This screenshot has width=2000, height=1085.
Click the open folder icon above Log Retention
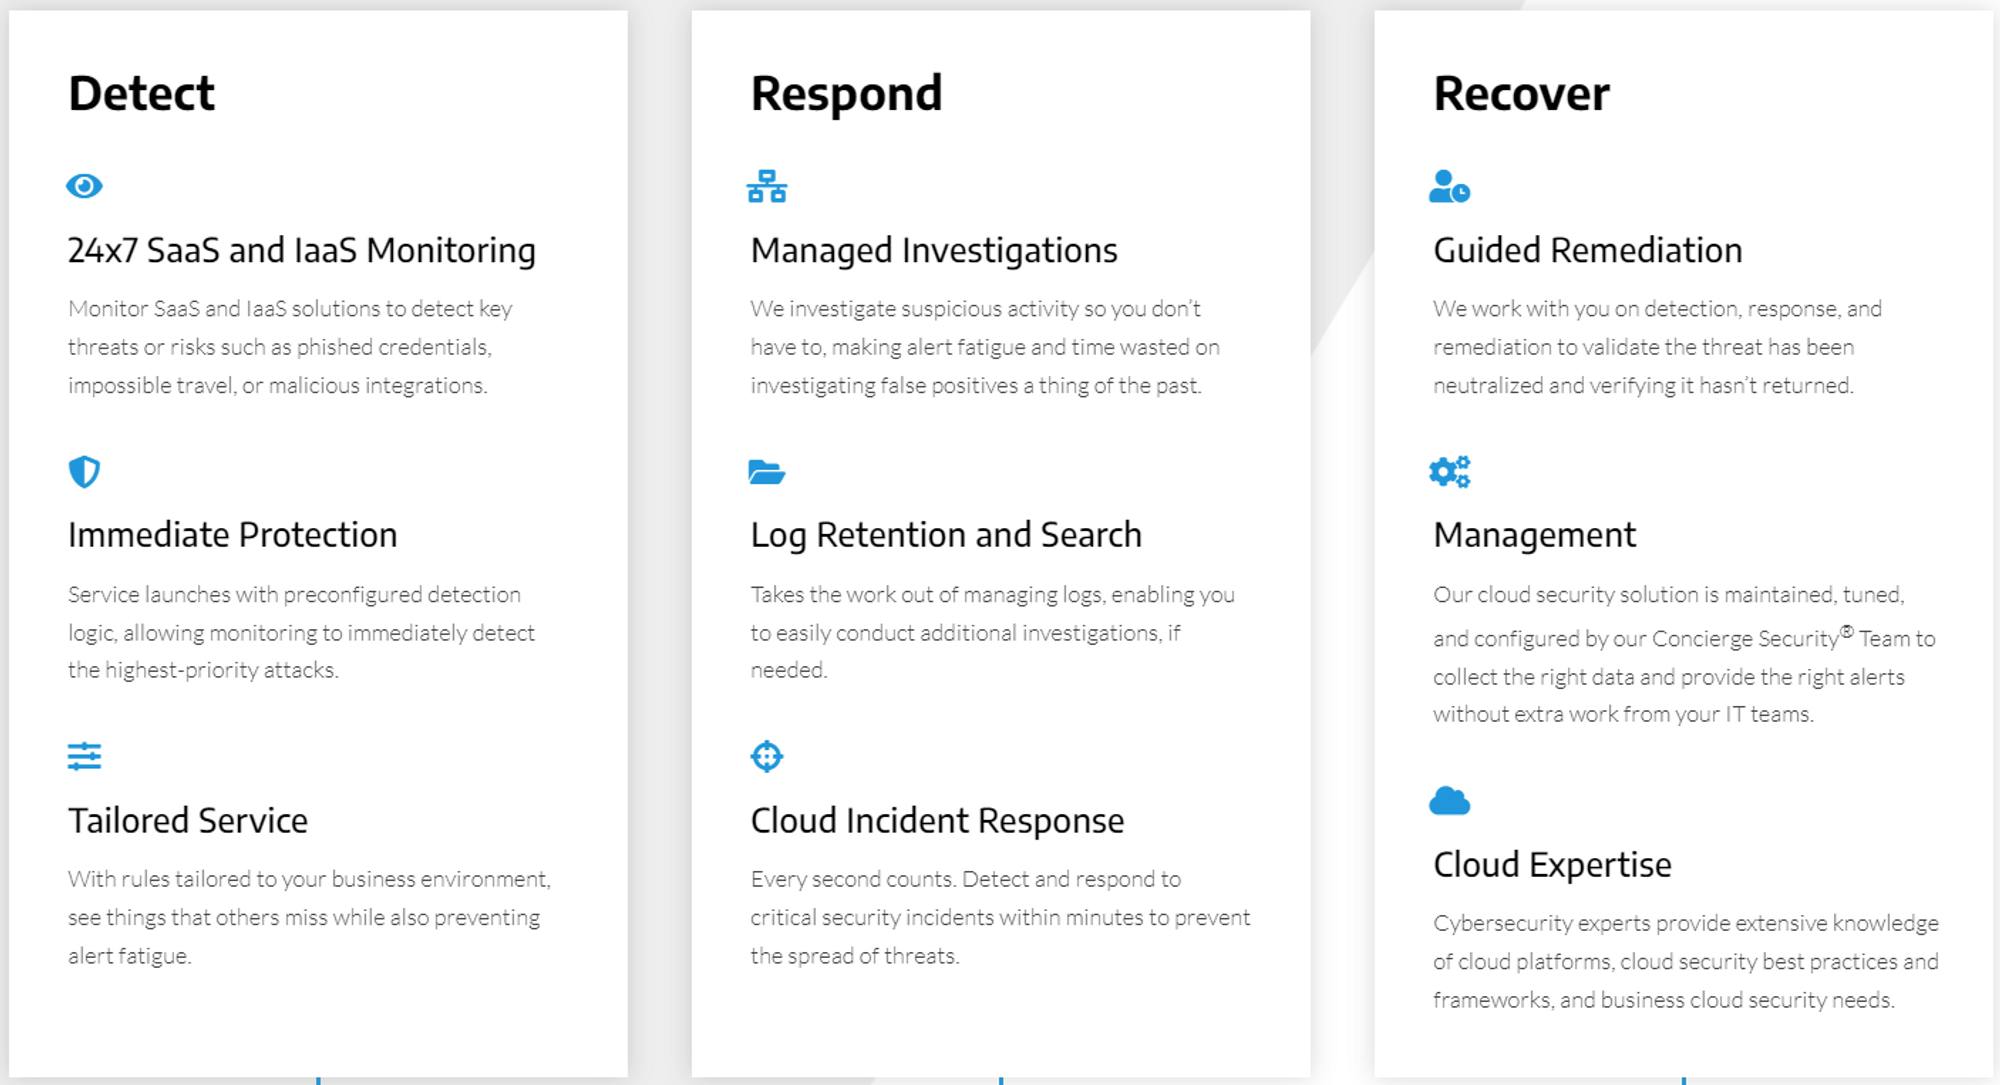tap(767, 472)
